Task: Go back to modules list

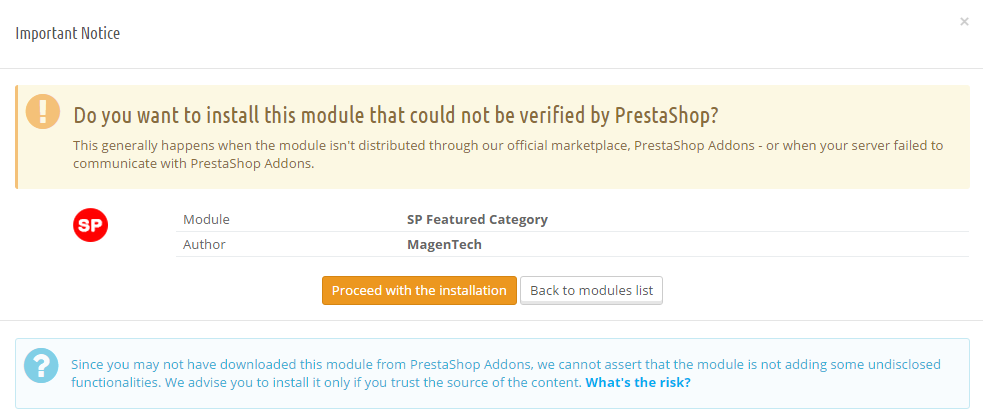Action: [x=591, y=291]
